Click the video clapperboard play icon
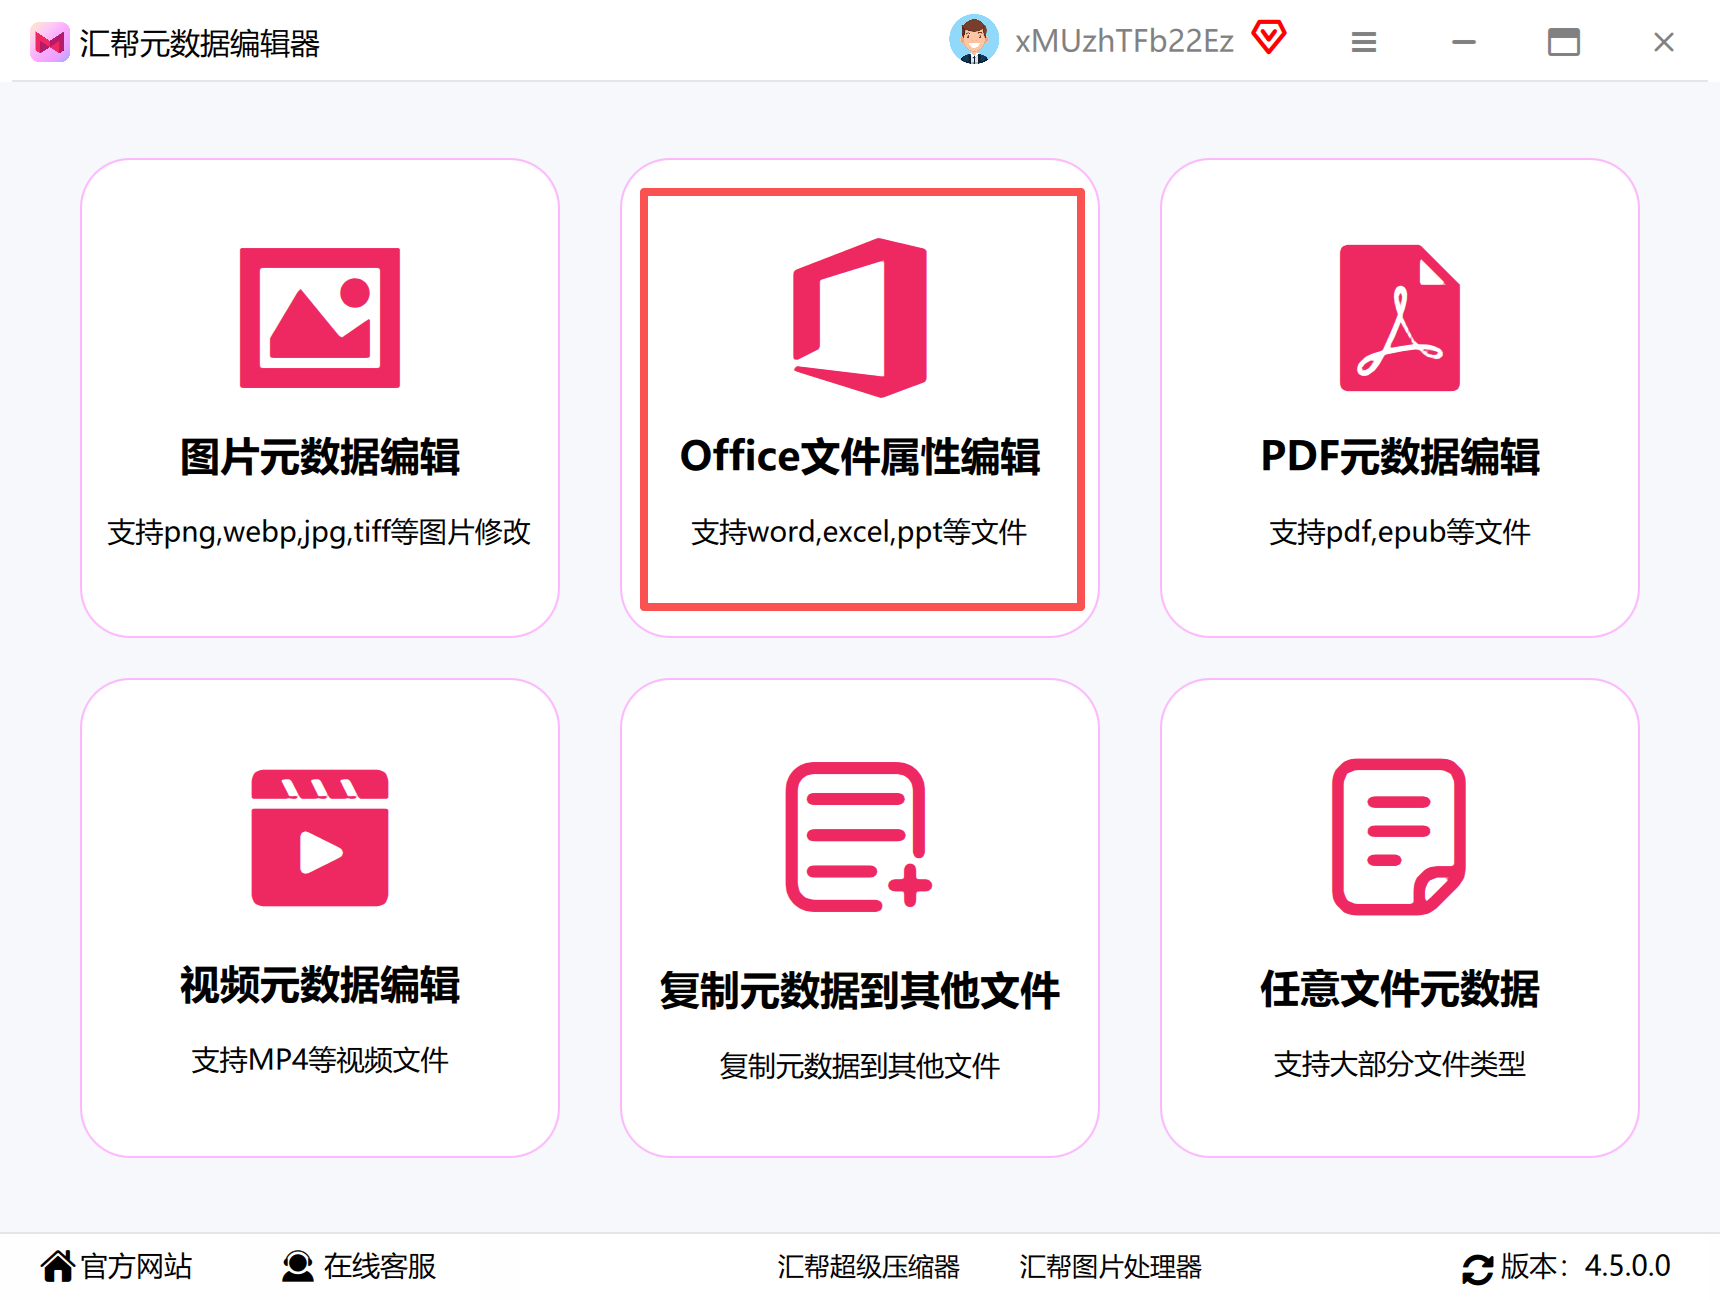Viewport: 1720px width, 1300px height. click(320, 838)
